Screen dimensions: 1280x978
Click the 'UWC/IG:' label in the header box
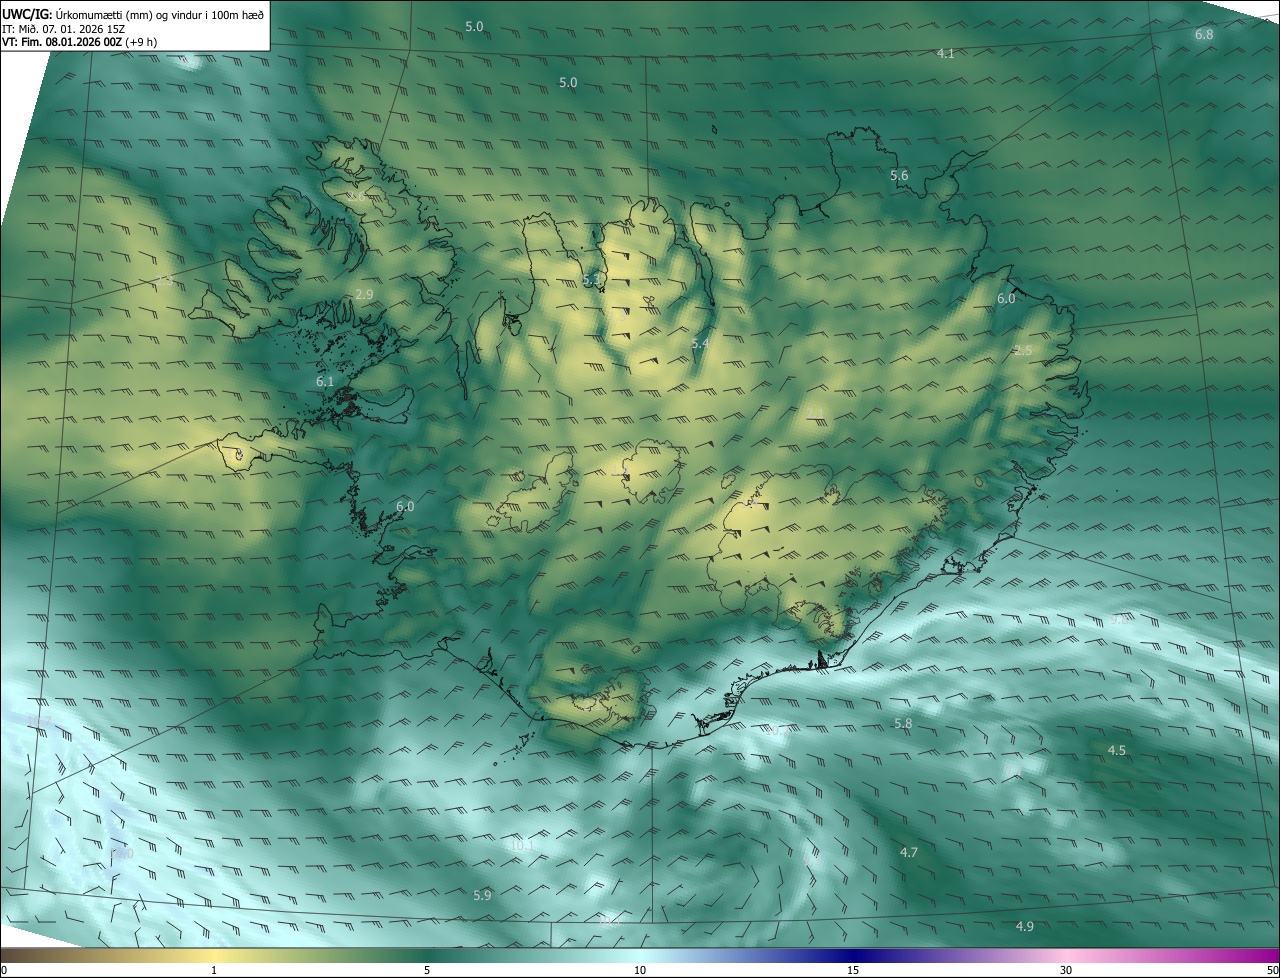27,15
